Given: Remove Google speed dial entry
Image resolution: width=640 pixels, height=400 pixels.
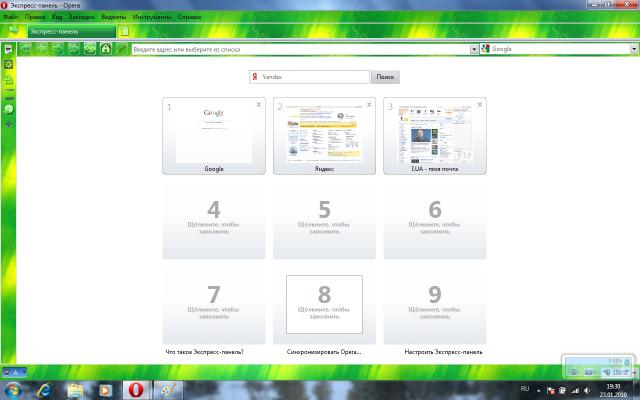Looking at the screenshot, I should coord(258,105).
